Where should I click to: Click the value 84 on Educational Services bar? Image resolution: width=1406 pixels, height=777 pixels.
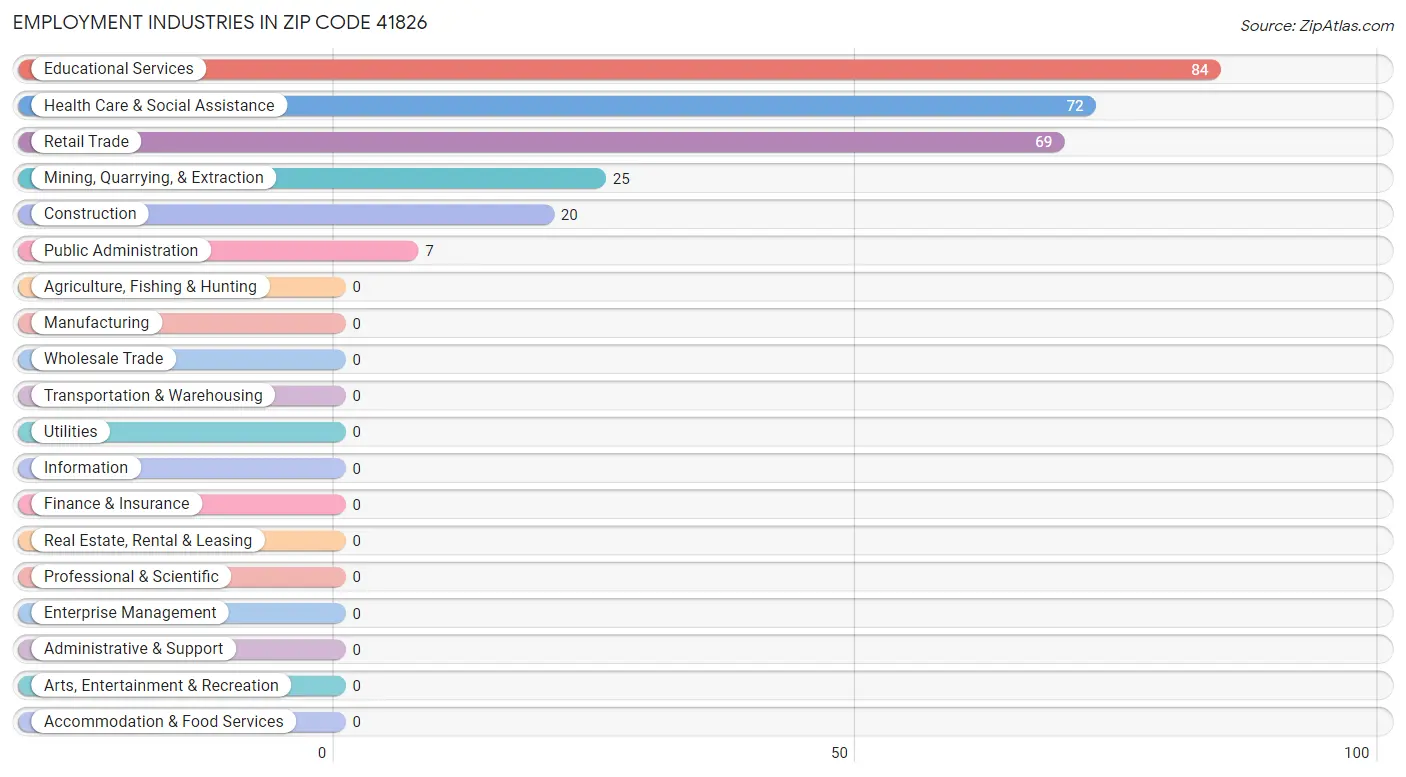click(x=1199, y=70)
